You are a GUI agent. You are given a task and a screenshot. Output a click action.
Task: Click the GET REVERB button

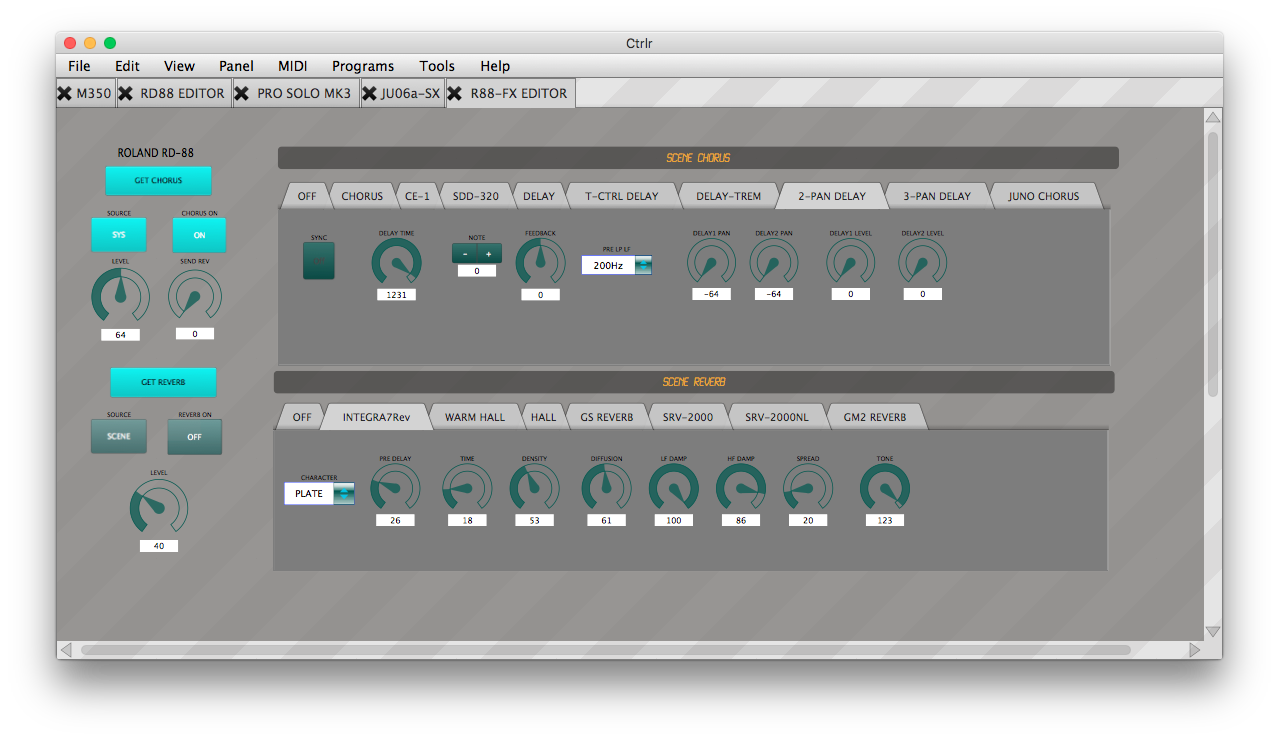(162, 382)
